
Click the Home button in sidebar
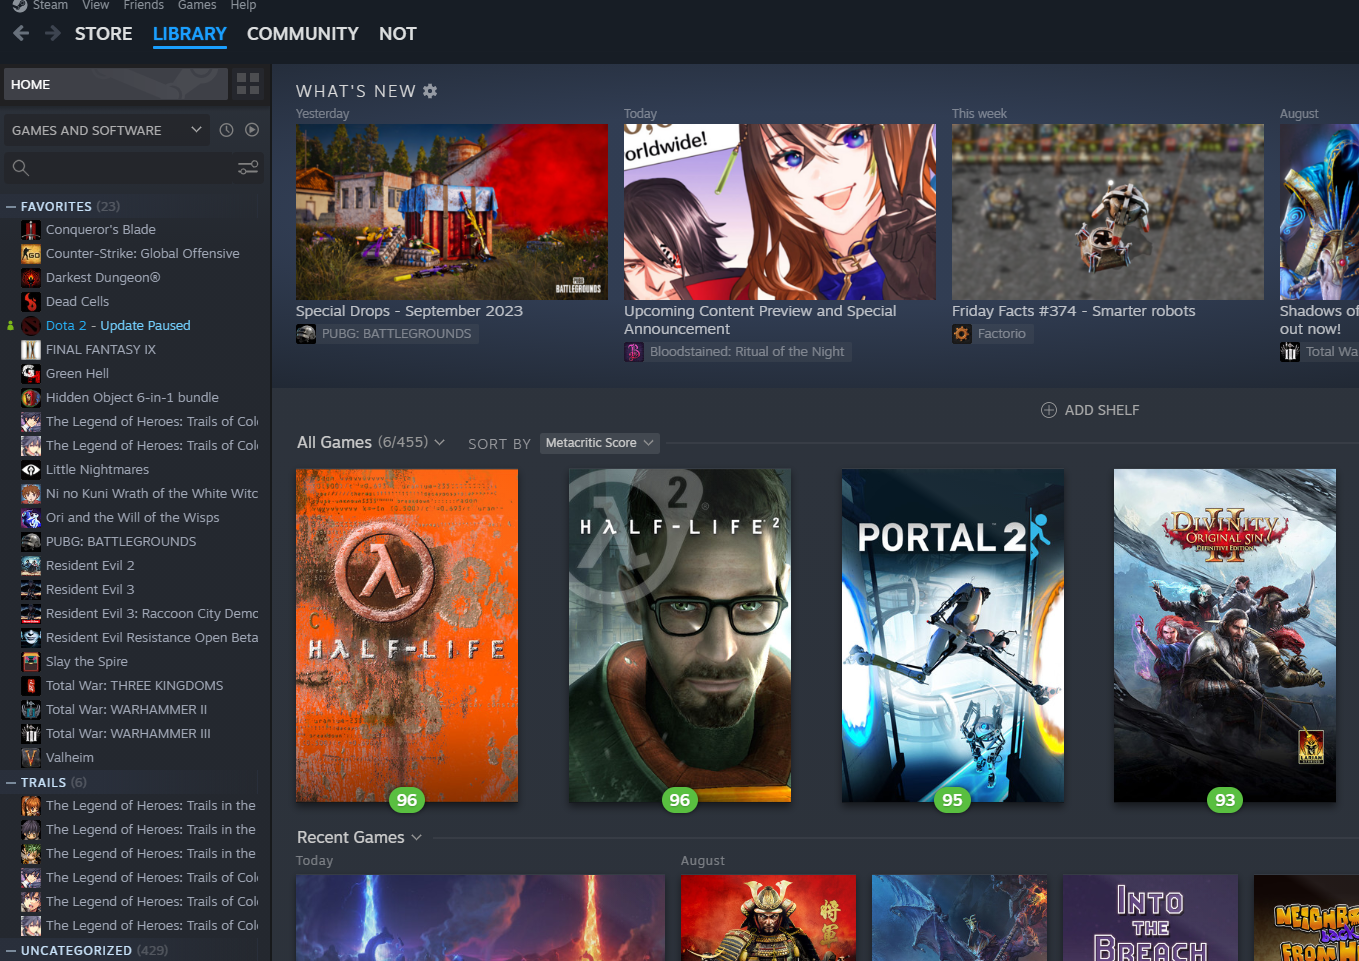coord(115,84)
